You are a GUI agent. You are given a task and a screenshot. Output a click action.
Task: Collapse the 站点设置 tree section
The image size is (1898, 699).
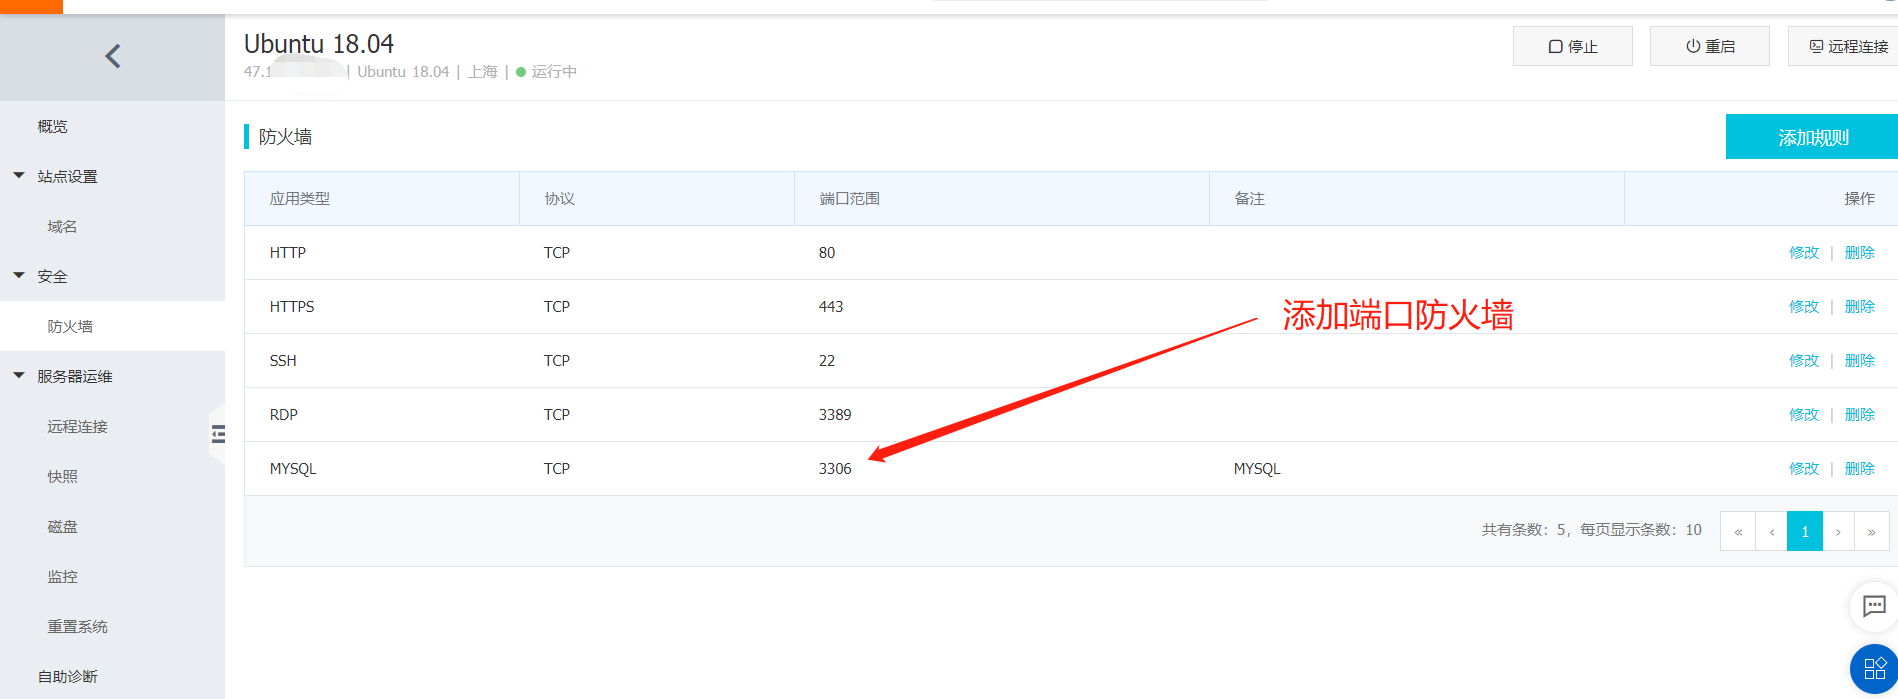click(x=19, y=176)
